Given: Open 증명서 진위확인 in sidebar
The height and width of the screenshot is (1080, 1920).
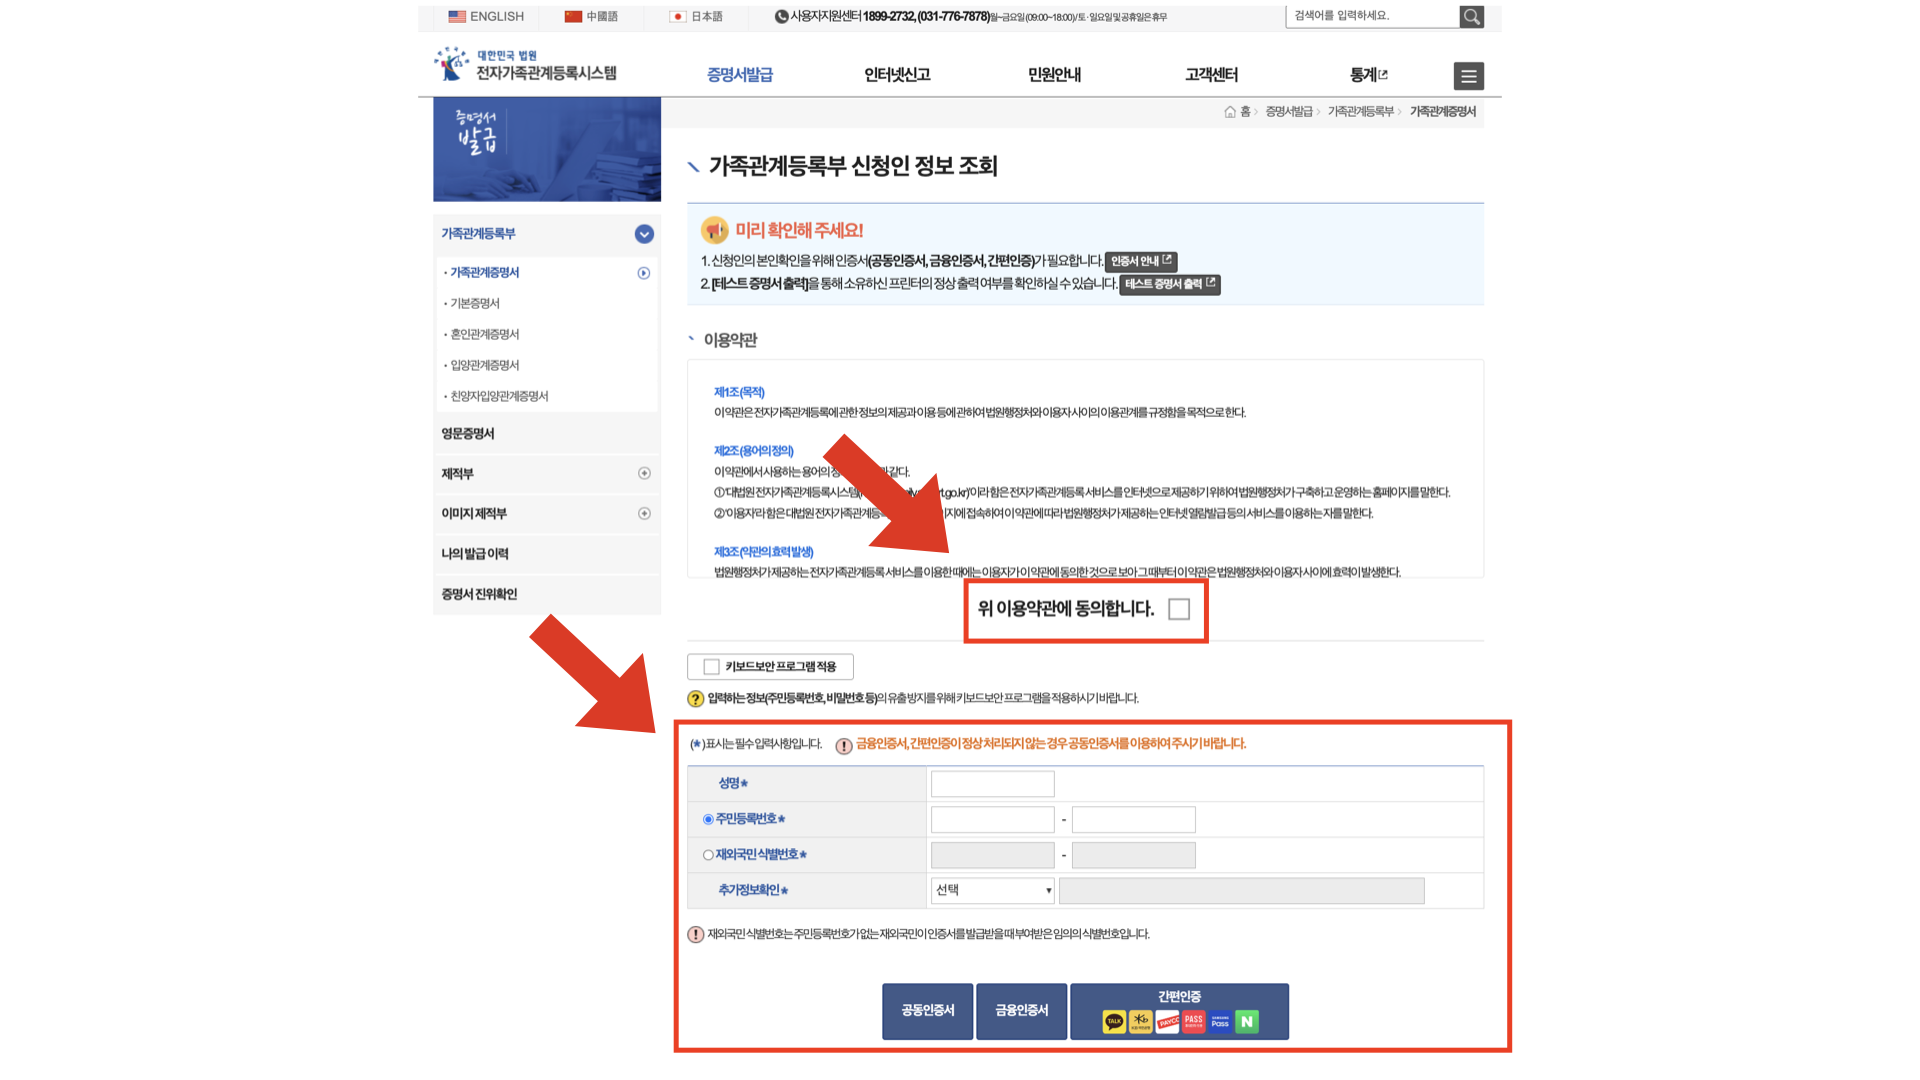Looking at the screenshot, I should 479,594.
